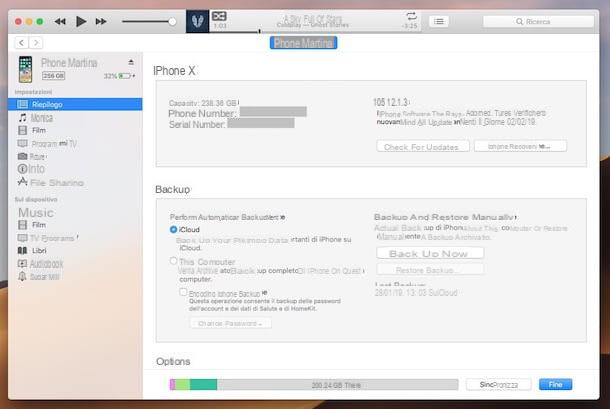Go forward with right chevron button
The width and height of the screenshot is (610, 409).
36,43
